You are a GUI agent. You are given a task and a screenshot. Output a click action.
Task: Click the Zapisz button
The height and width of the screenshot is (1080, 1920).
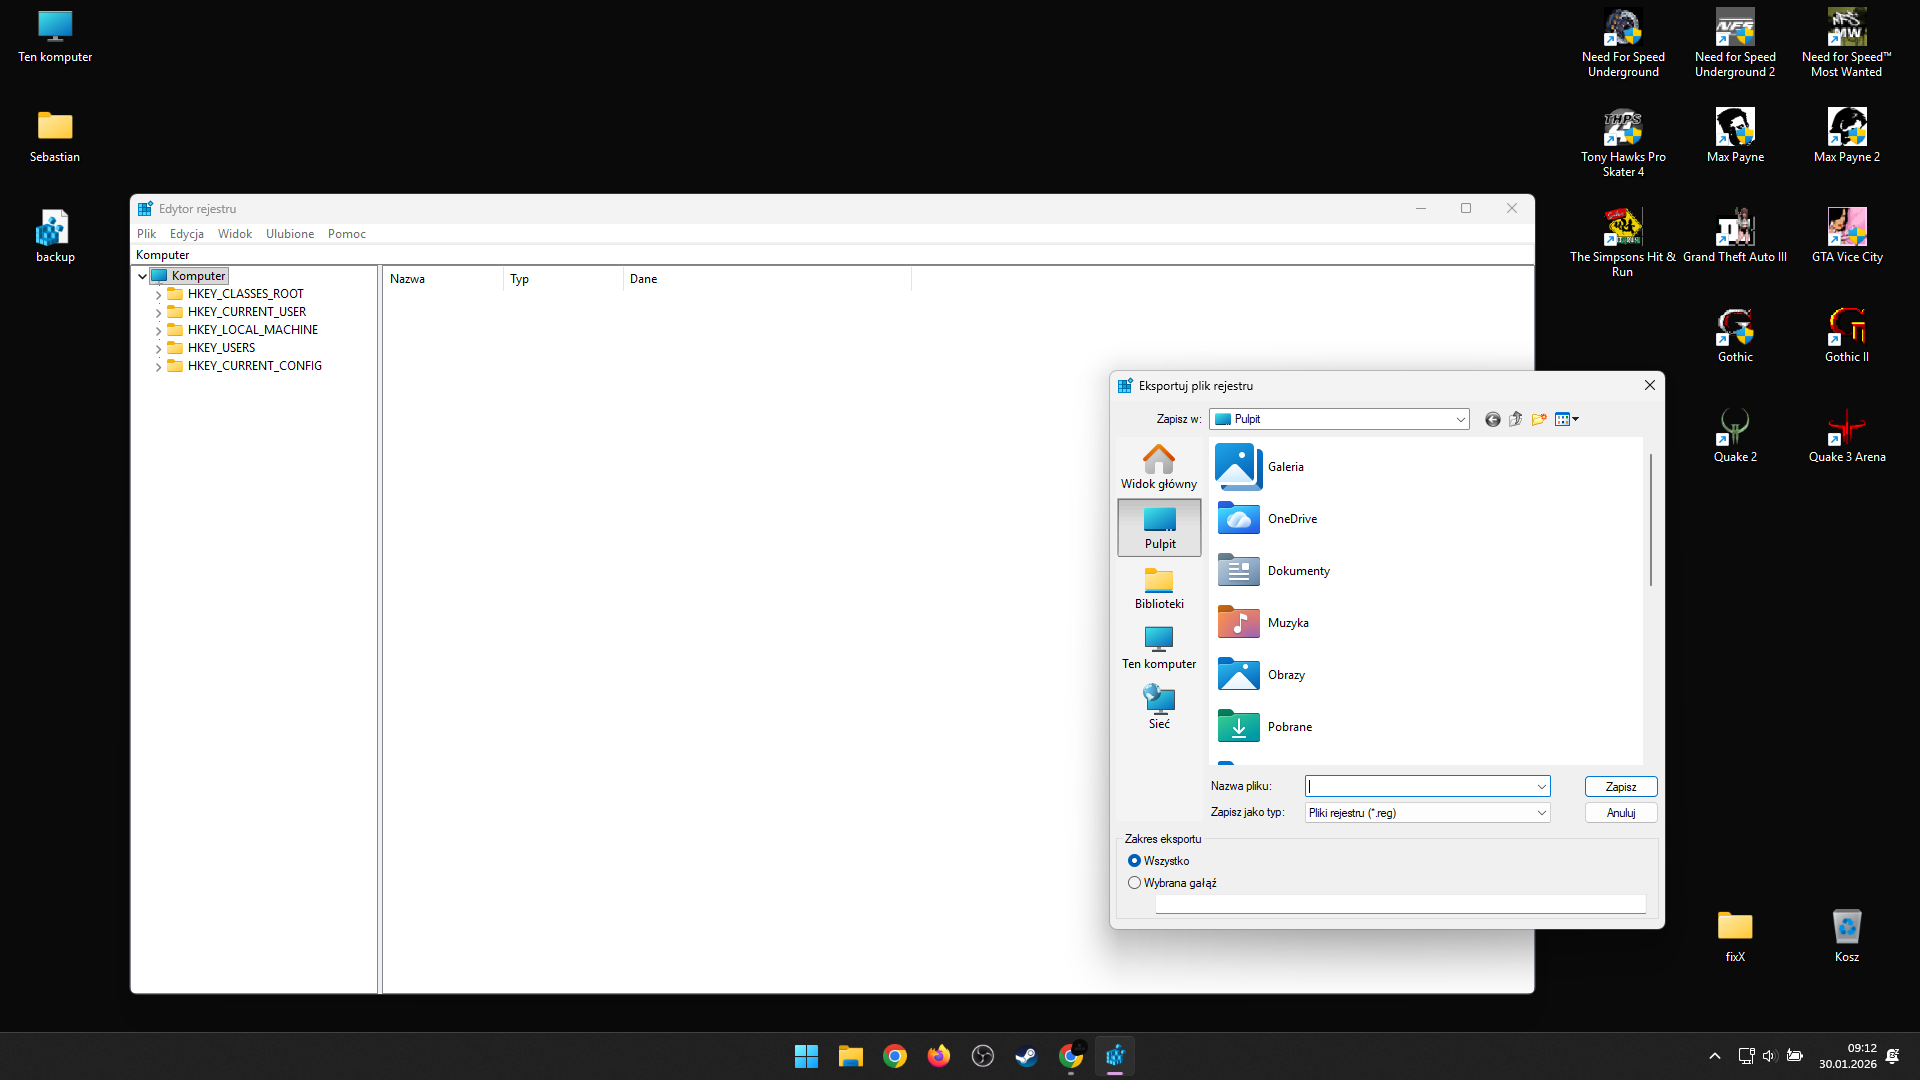tap(1620, 787)
